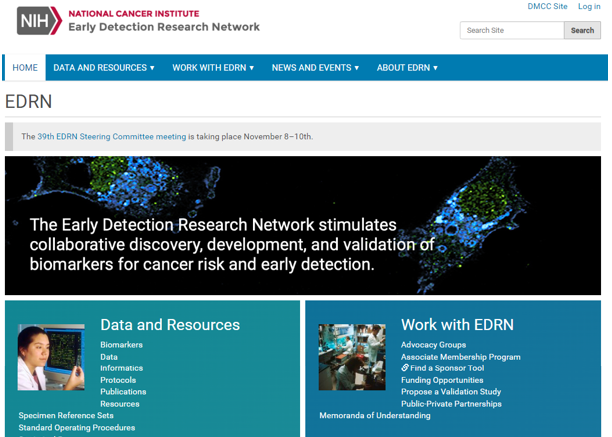Go to the Home tab
The height and width of the screenshot is (437, 612).
tap(25, 68)
